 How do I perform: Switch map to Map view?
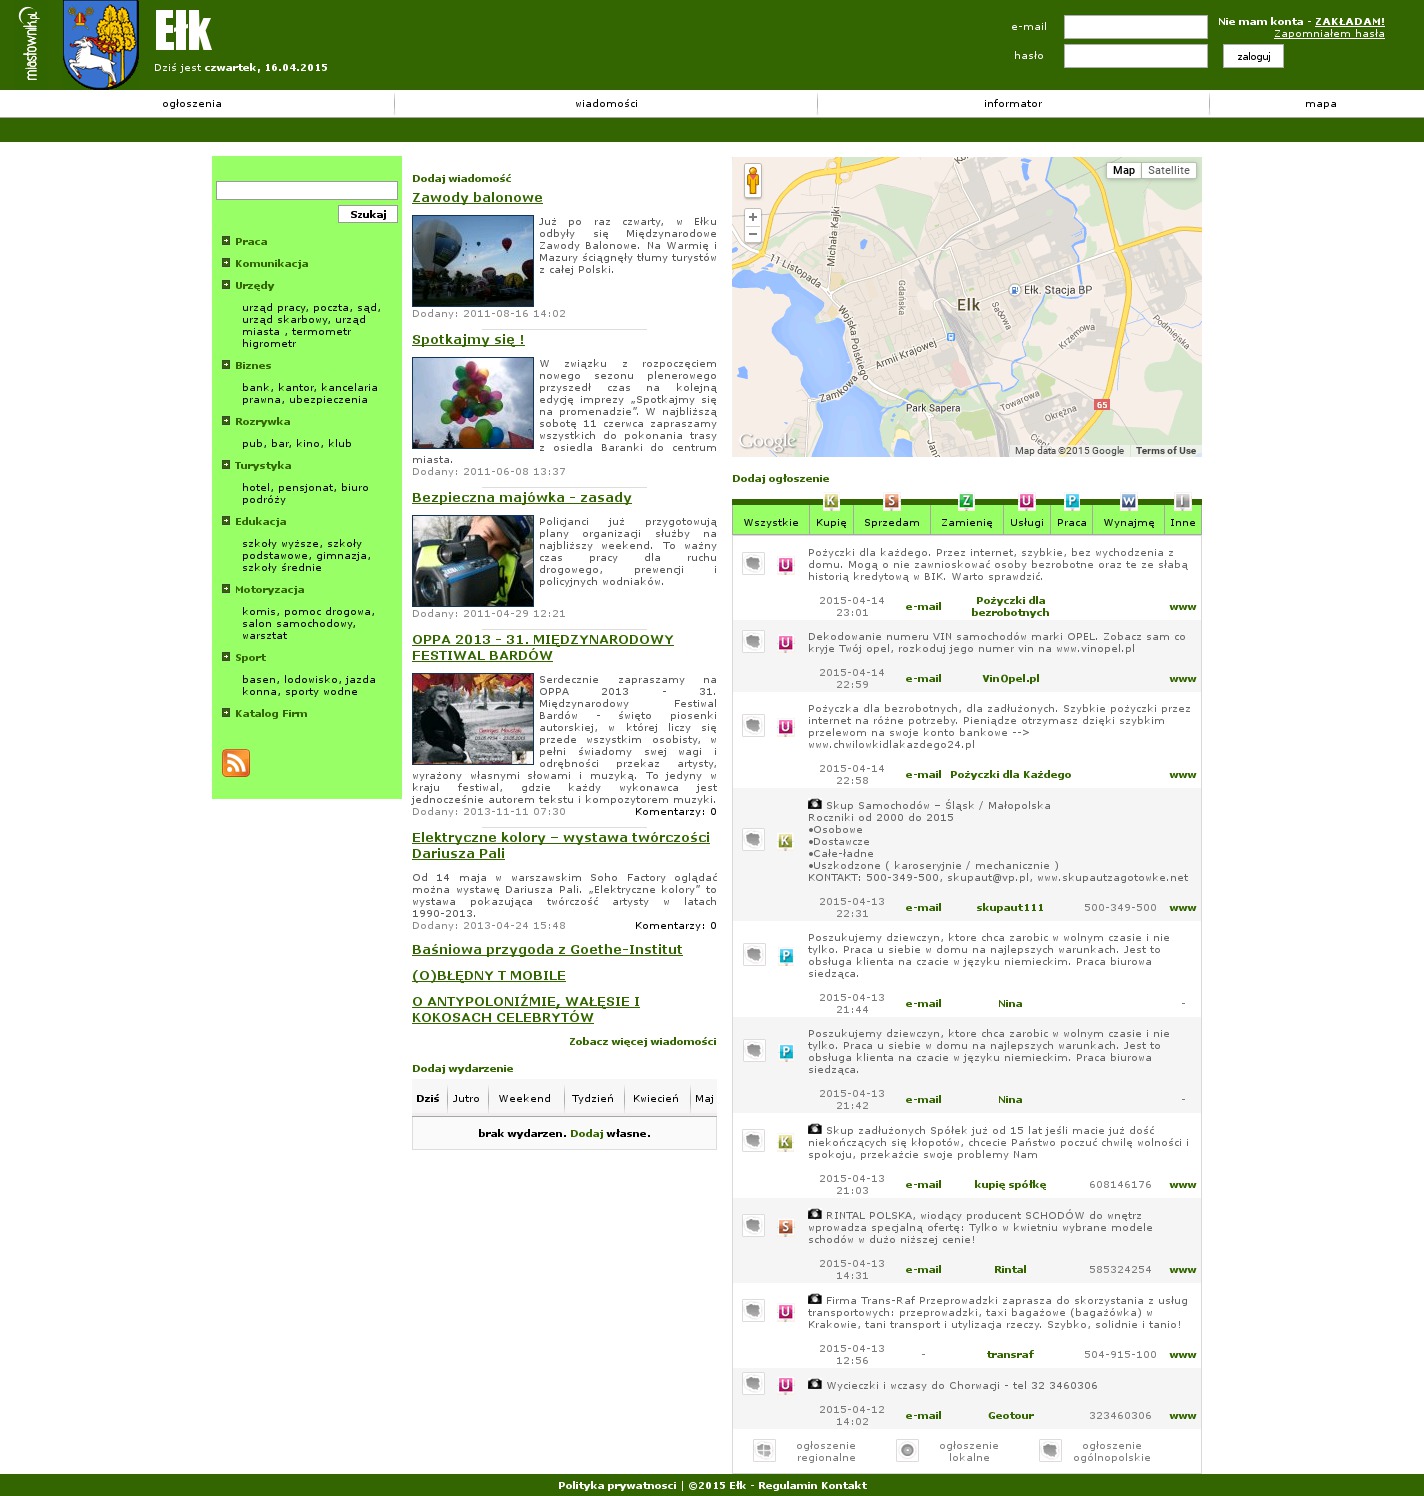[x=1124, y=171]
